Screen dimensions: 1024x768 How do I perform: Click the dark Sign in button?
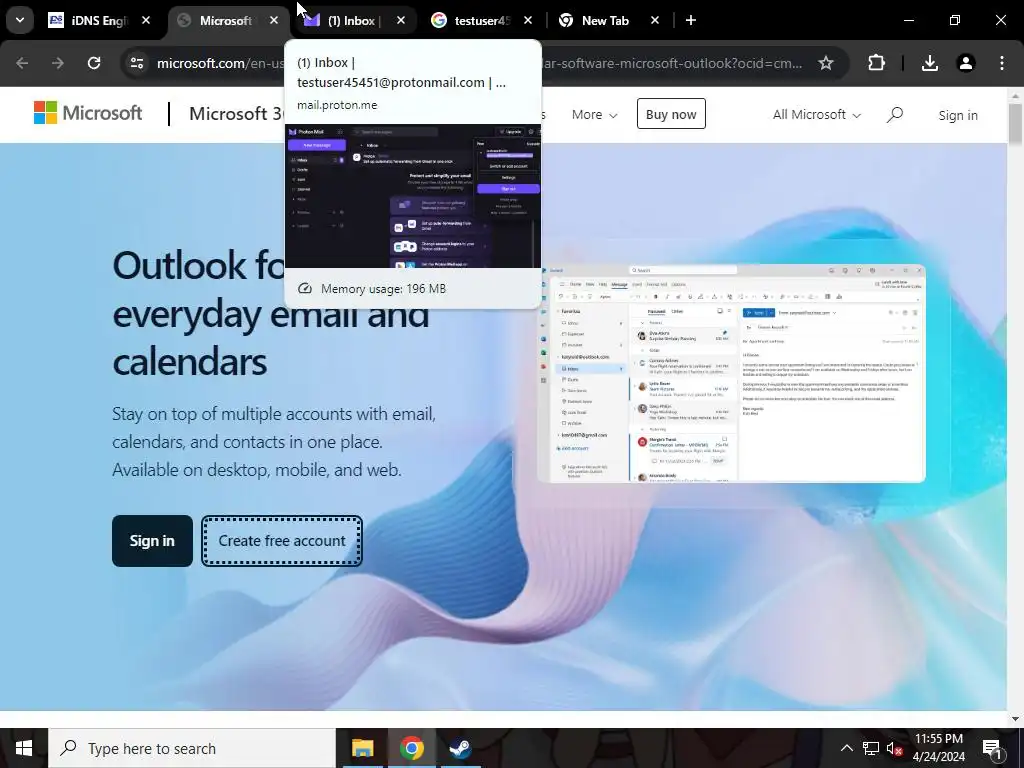coord(152,541)
